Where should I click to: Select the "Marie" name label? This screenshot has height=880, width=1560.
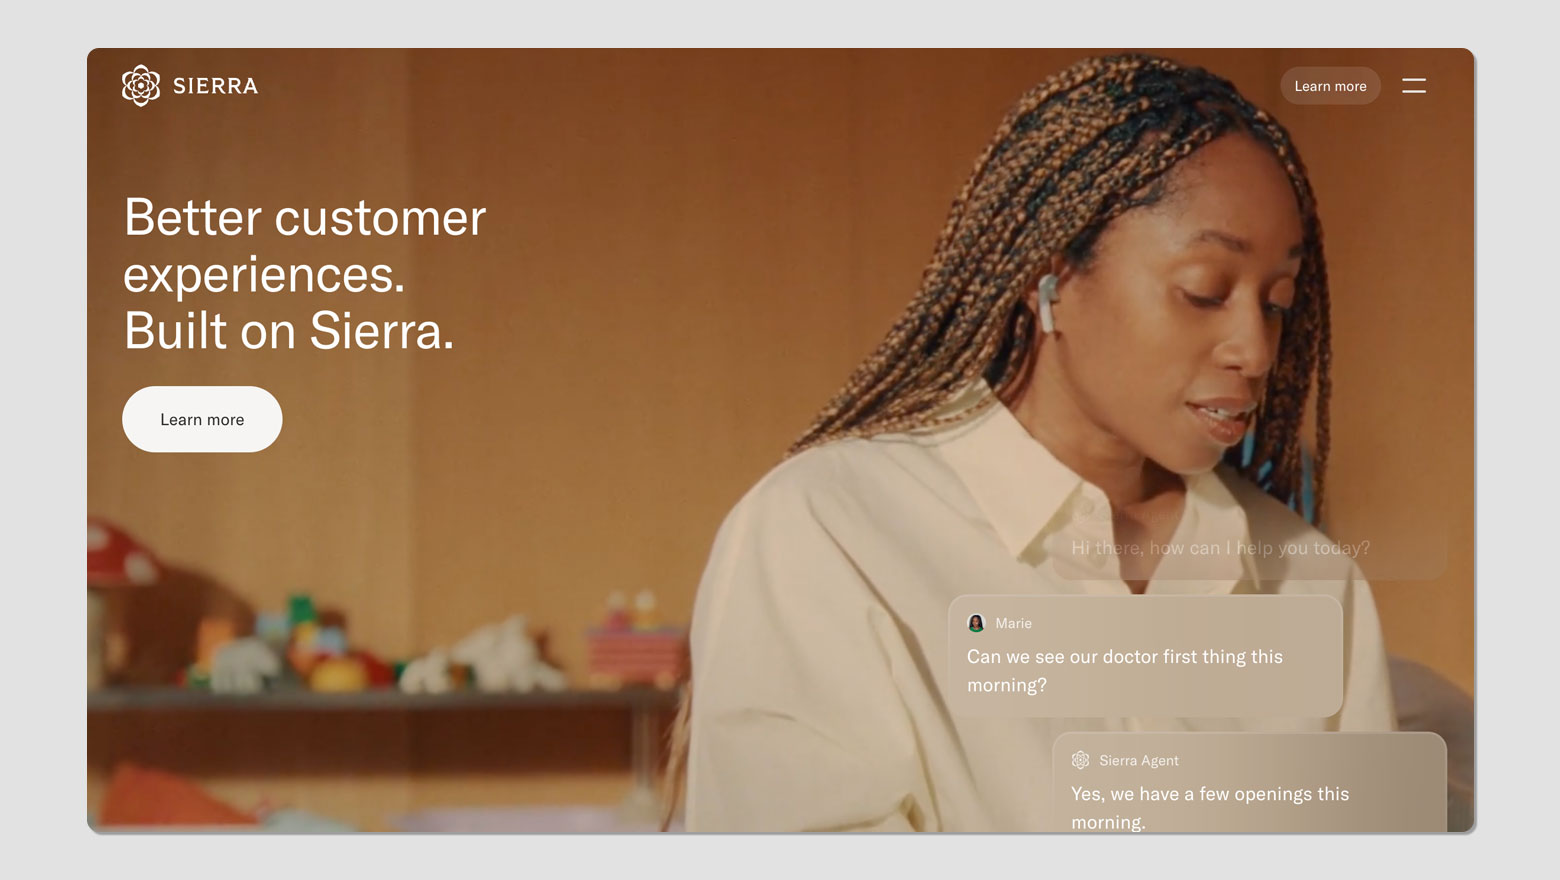[1013, 623]
